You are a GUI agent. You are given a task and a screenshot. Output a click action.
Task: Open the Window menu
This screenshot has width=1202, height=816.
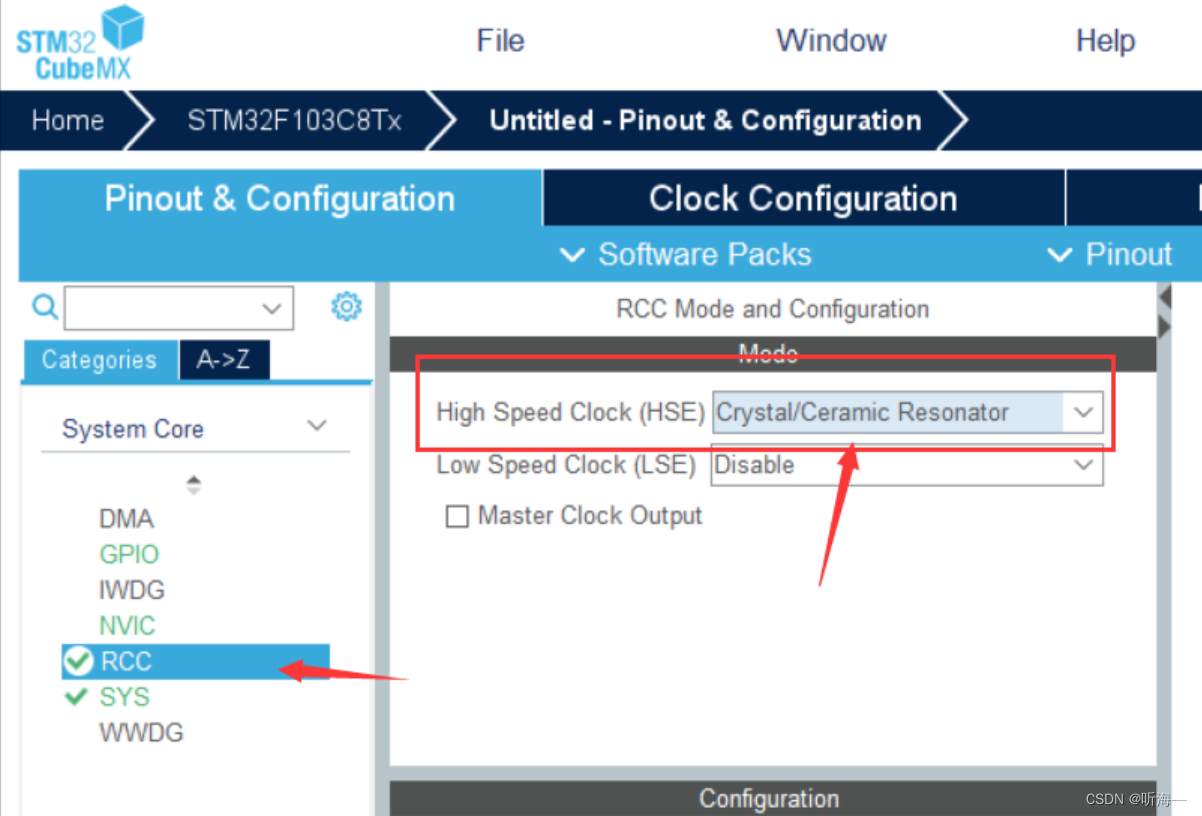[831, 41]
